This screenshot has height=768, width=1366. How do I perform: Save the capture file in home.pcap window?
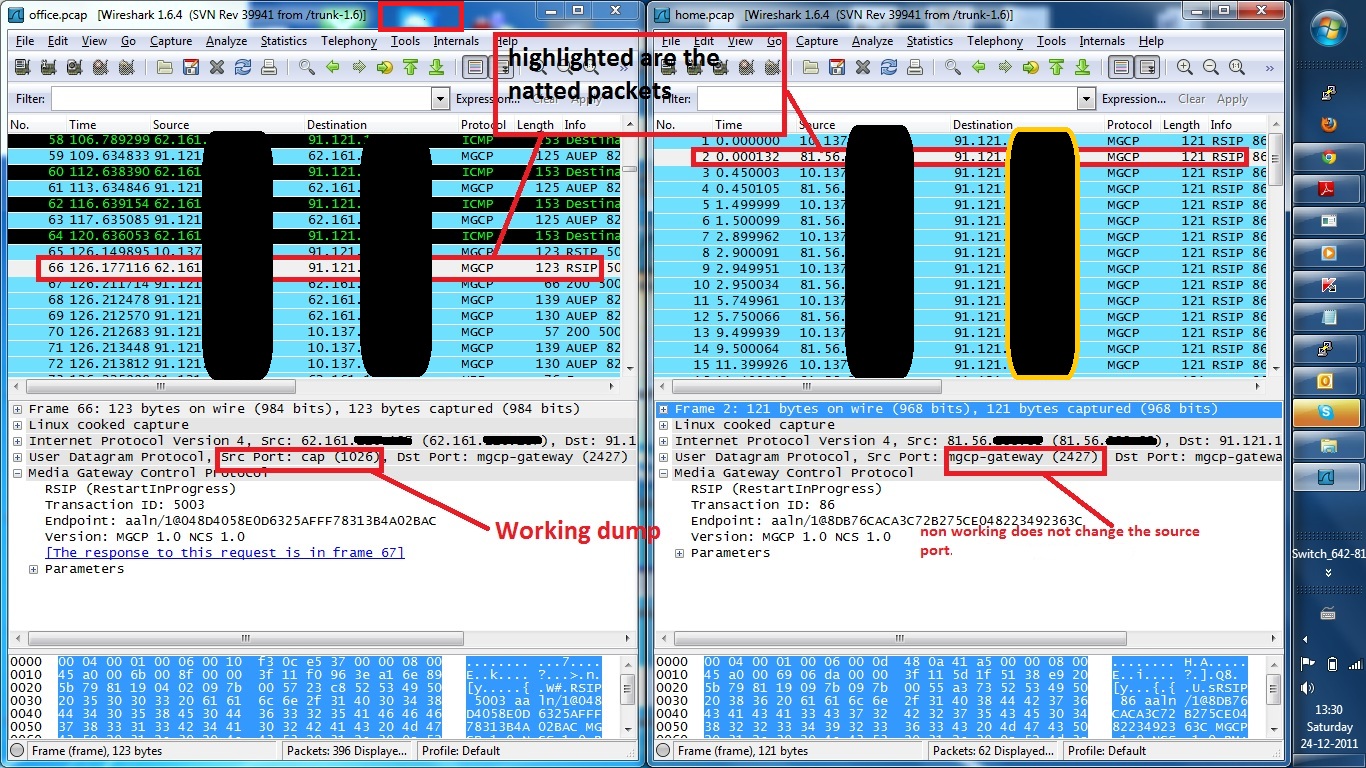836,67
